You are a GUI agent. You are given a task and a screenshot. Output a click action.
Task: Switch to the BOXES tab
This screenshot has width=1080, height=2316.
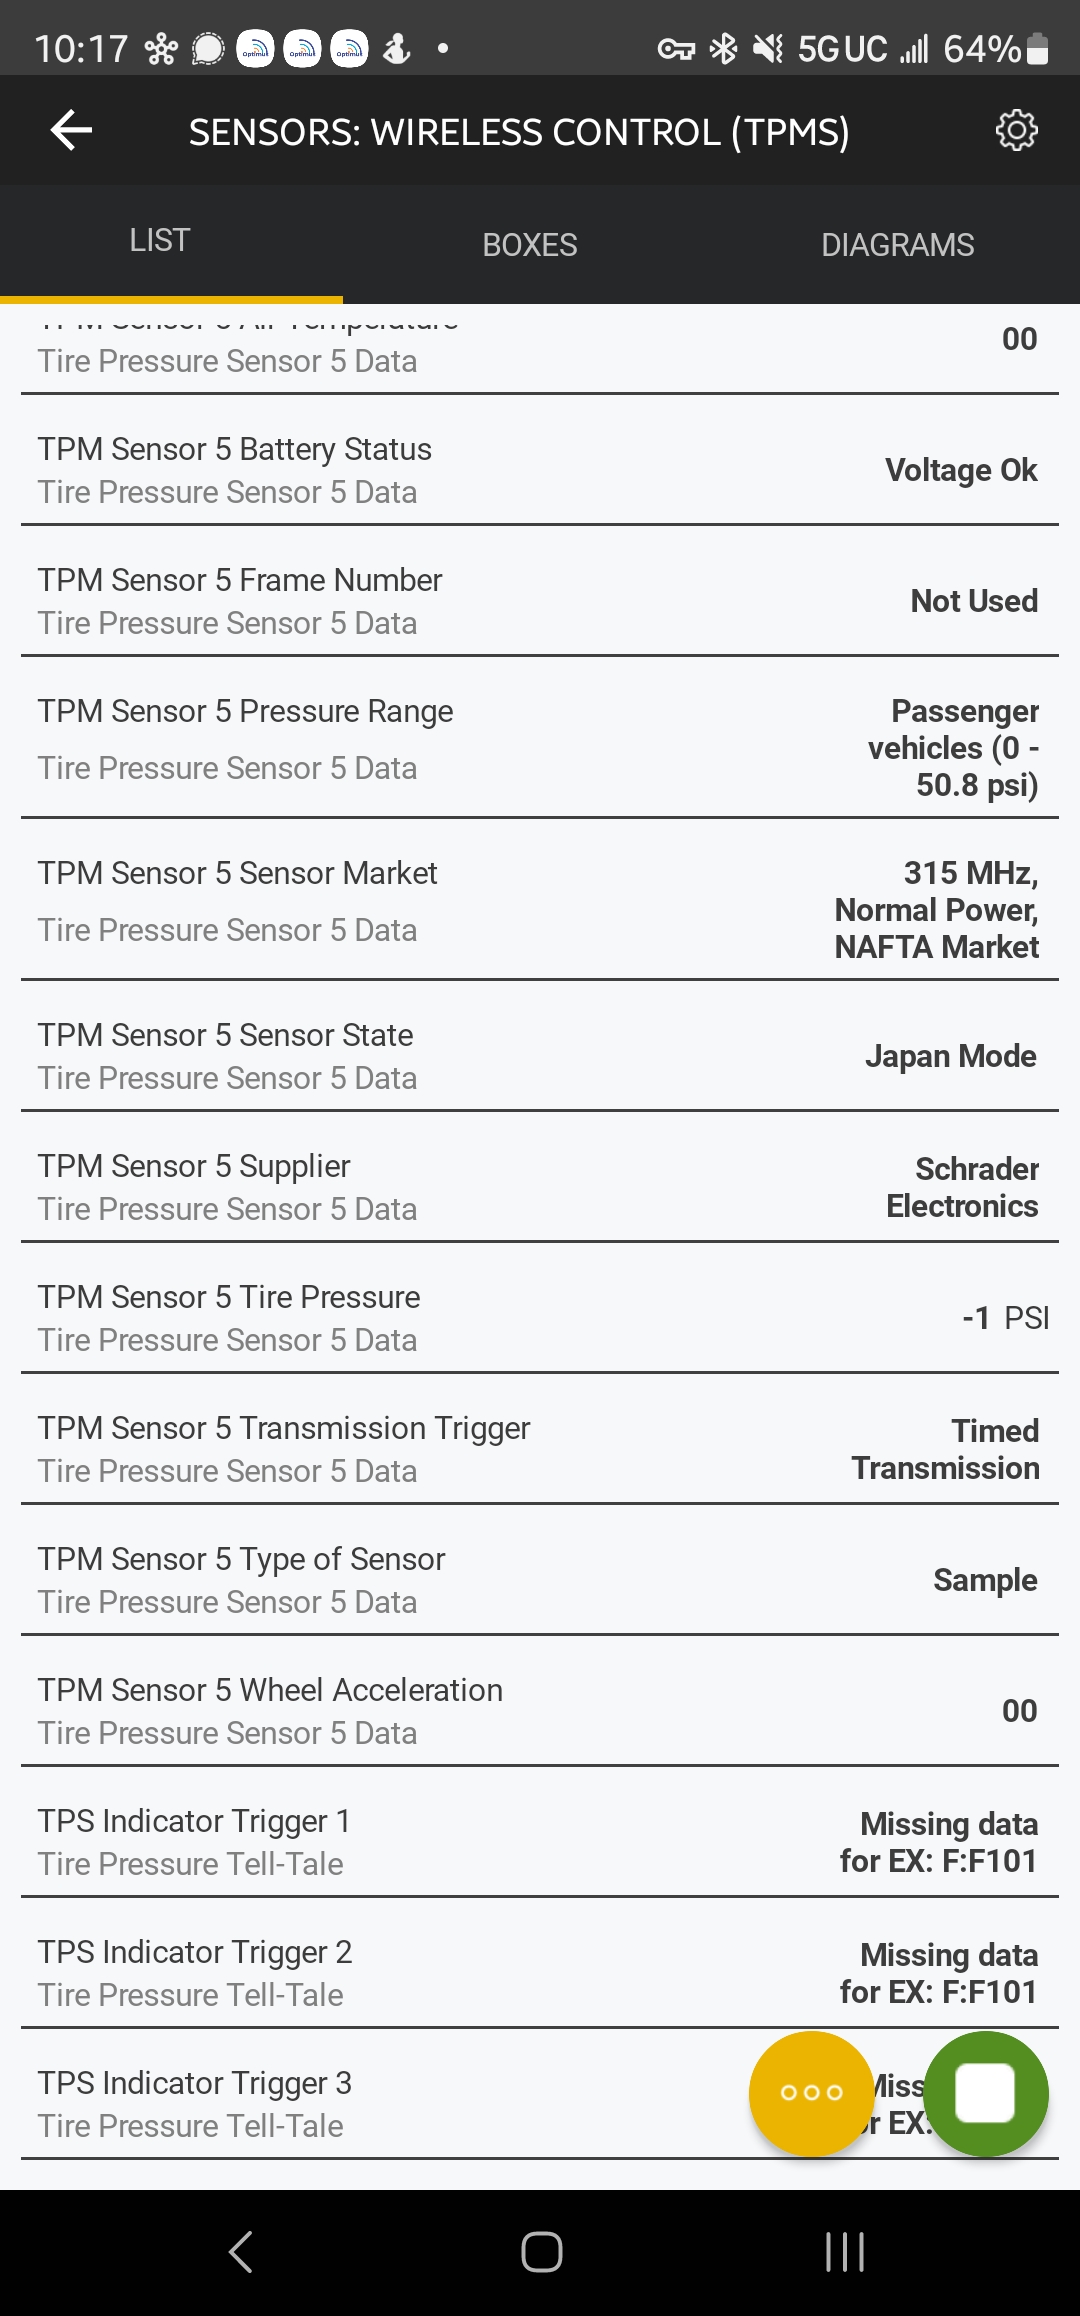pos(529,245)
